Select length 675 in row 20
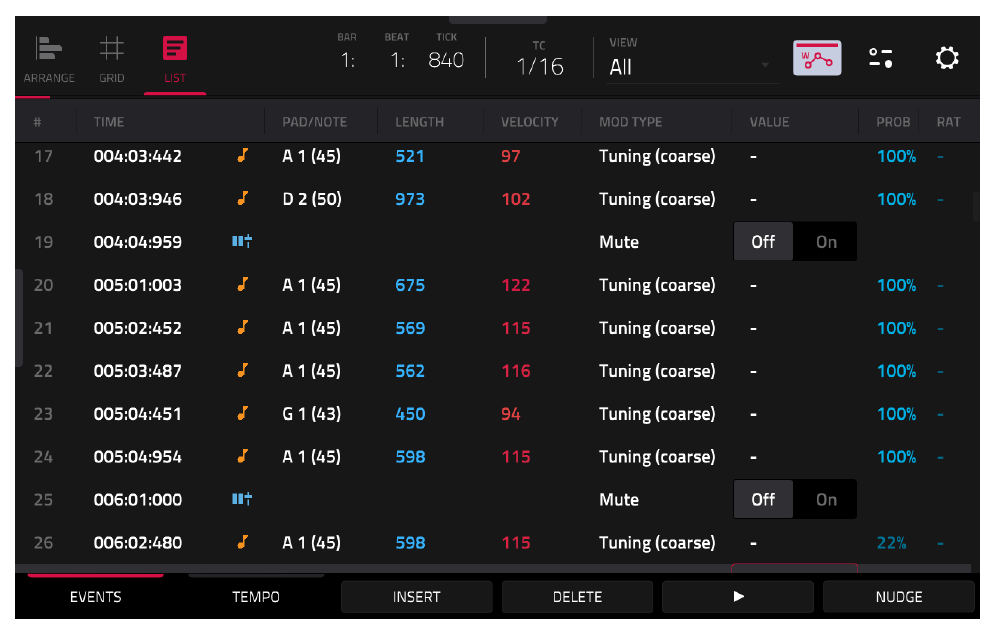996x636 pixels. [410, 285]
